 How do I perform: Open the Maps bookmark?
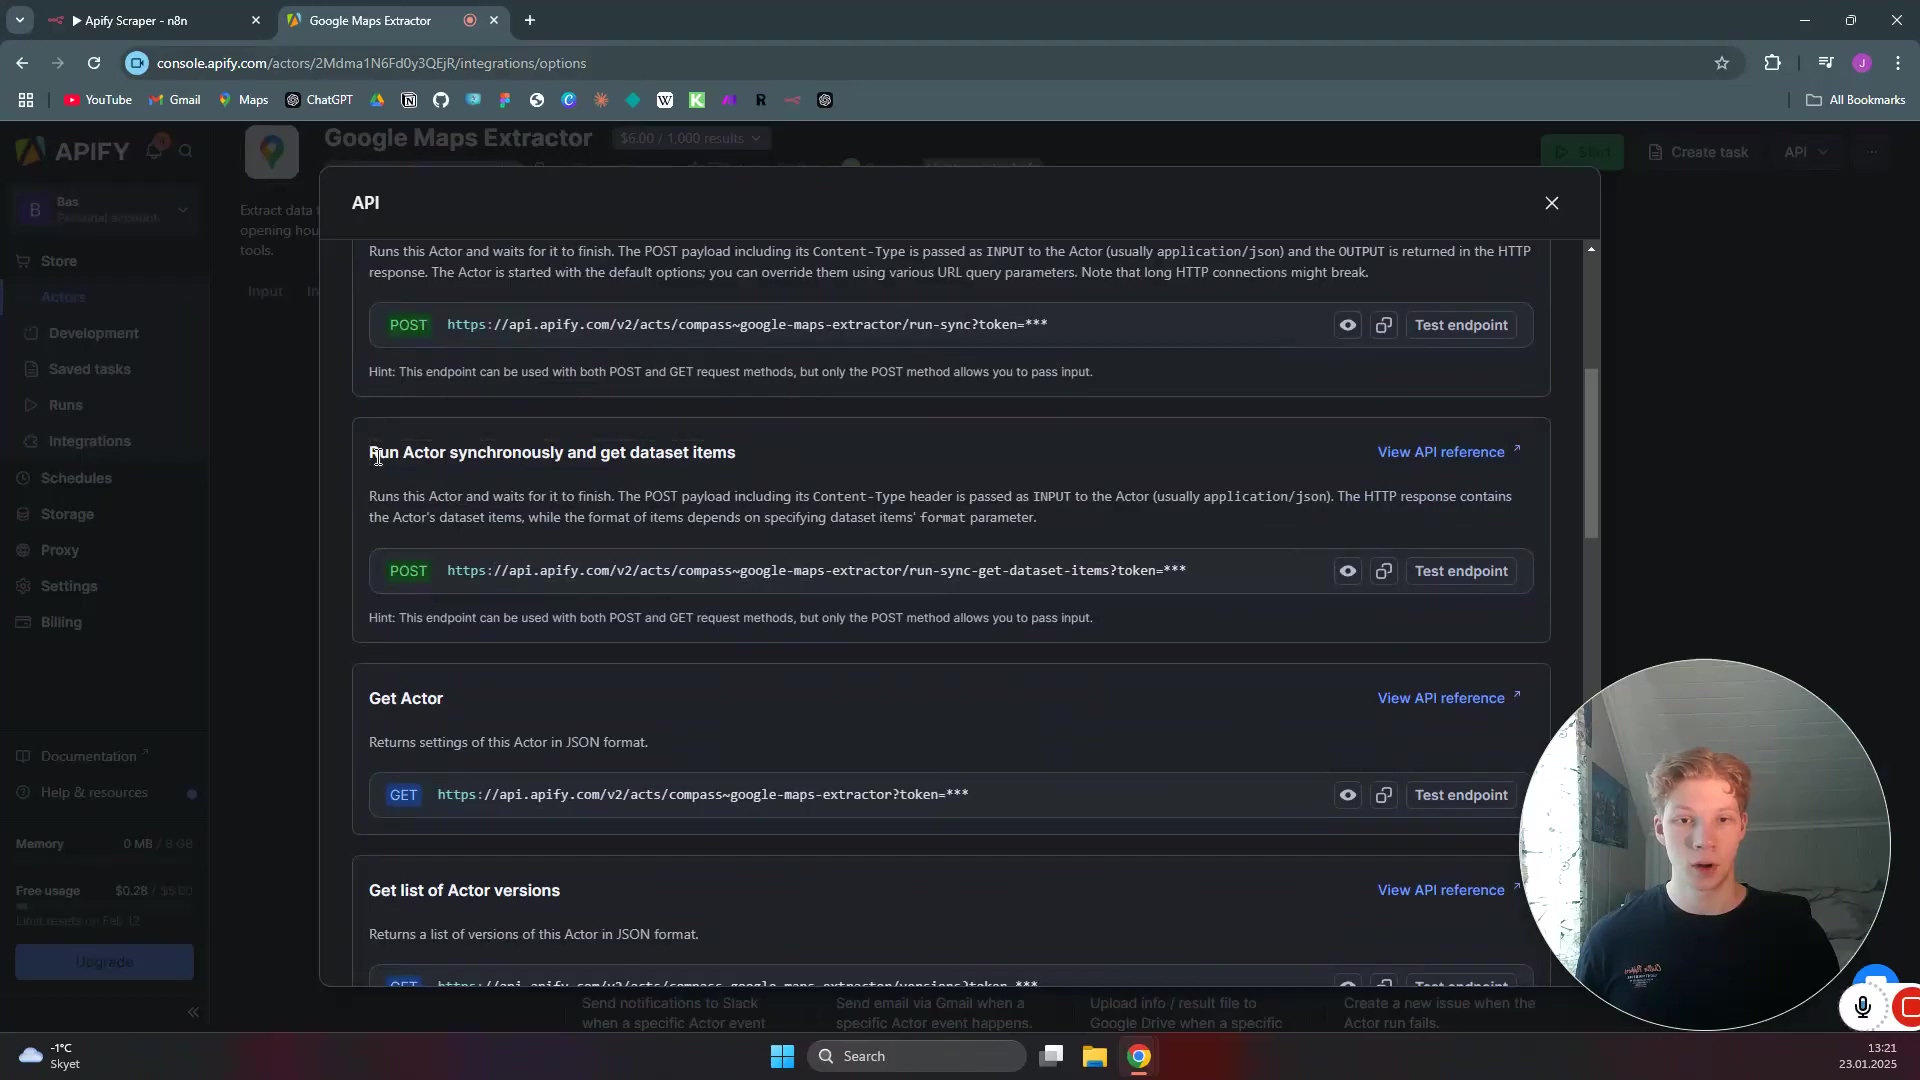pyautogui.click(x=243, y=100)
